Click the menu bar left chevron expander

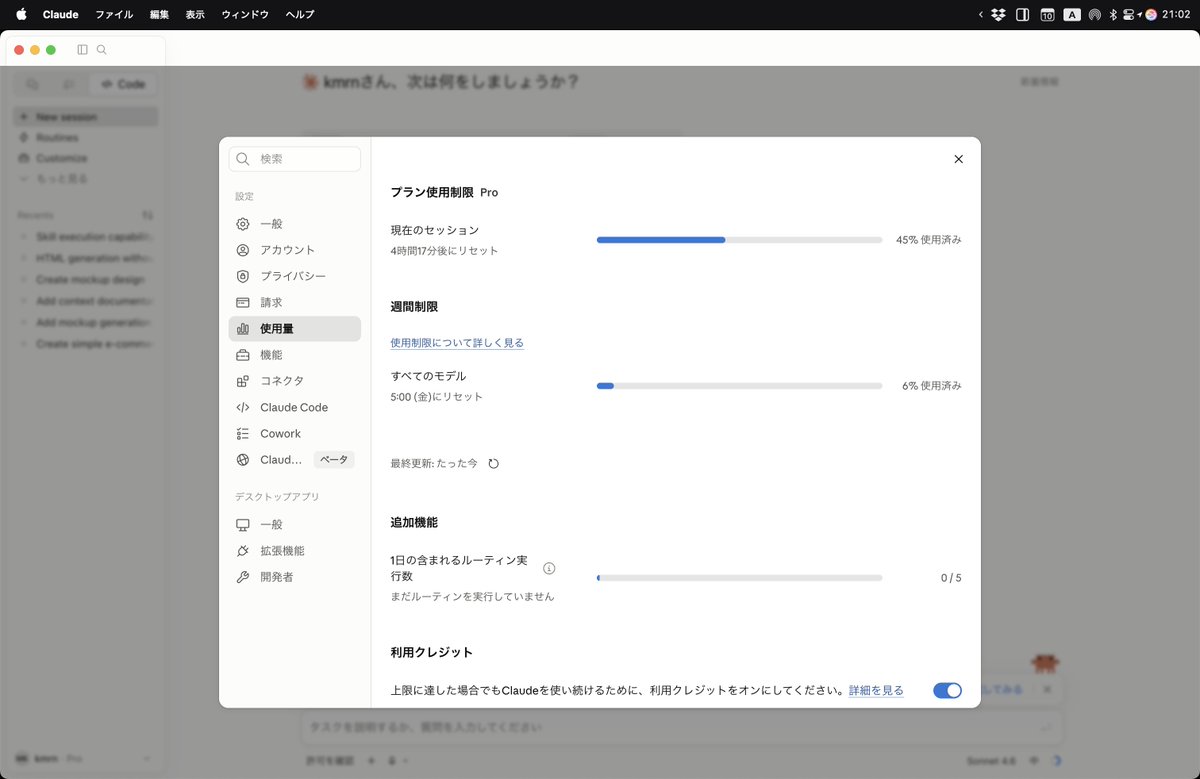(981, 15)
